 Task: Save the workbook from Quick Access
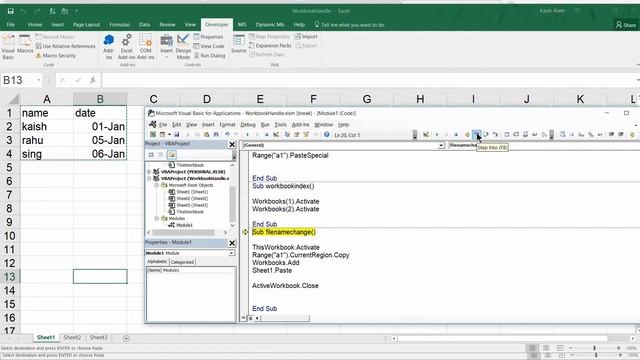(10, 11)
